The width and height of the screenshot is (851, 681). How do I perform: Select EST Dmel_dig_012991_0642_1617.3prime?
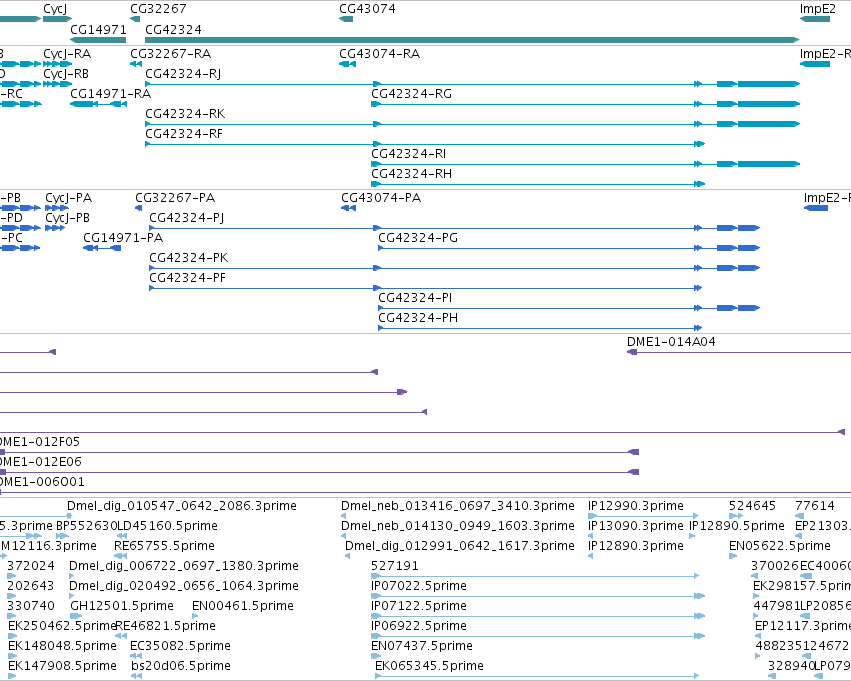coord(460,546)
